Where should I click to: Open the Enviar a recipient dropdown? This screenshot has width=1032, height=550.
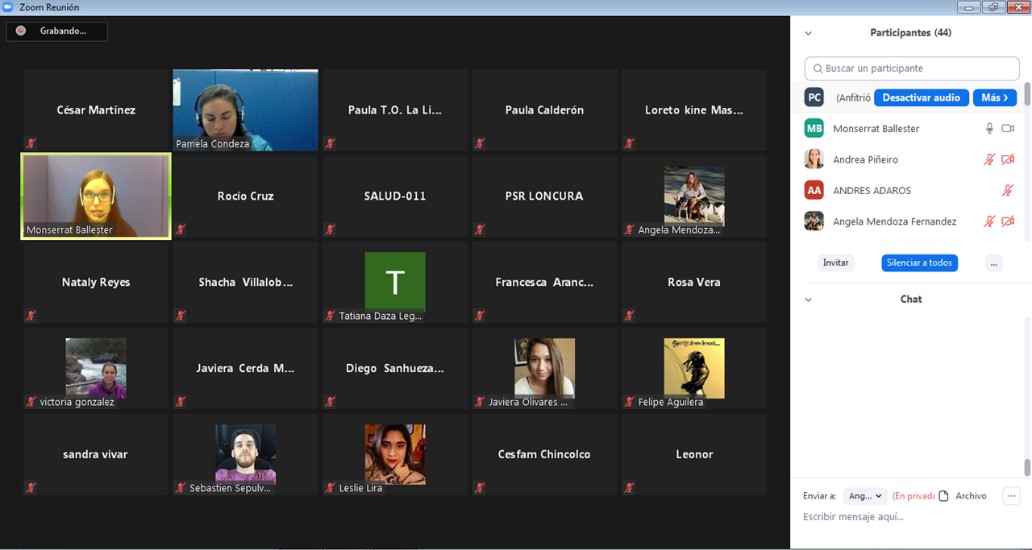864,496
